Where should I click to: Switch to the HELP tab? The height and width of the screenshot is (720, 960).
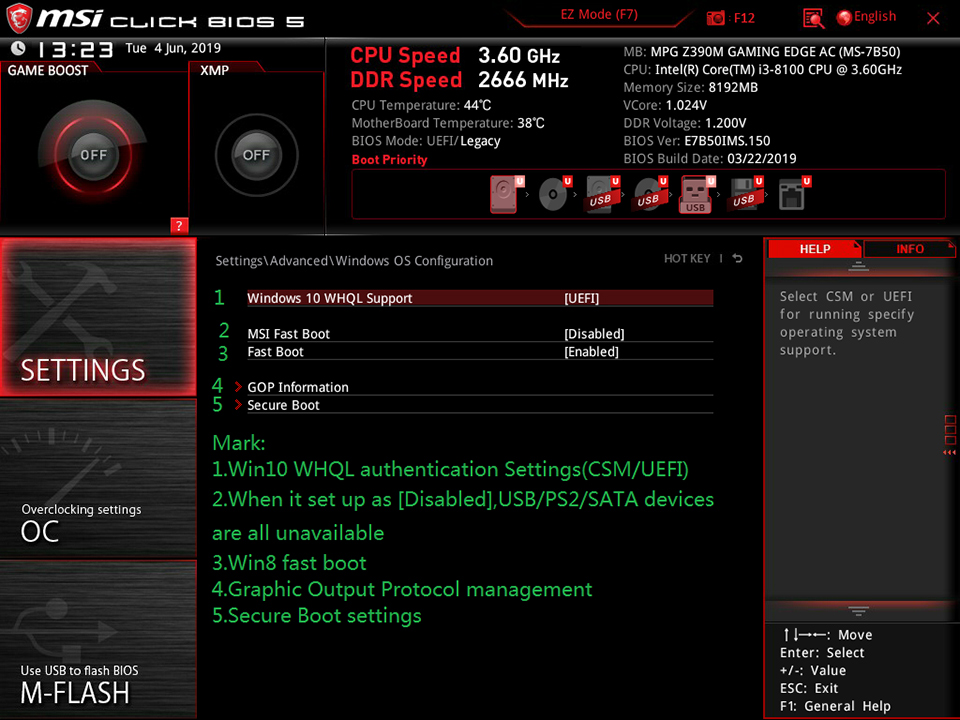click(x=815, y=249)
